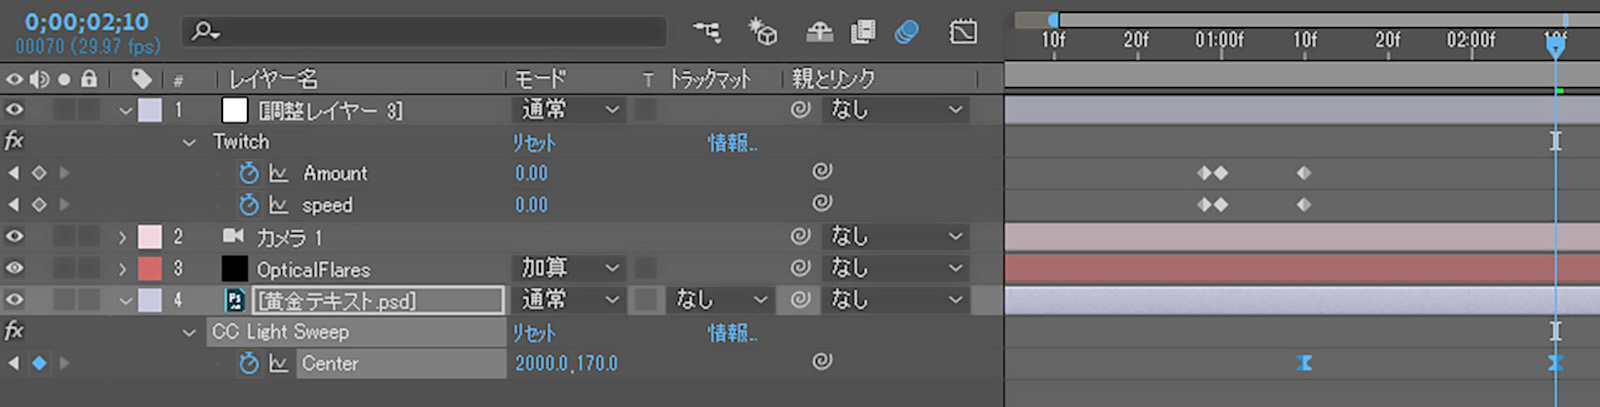Click the stopwatch for Twitch Amount
The height and width of the screenshot is (407, 1600).
click(x=249, y=173)
